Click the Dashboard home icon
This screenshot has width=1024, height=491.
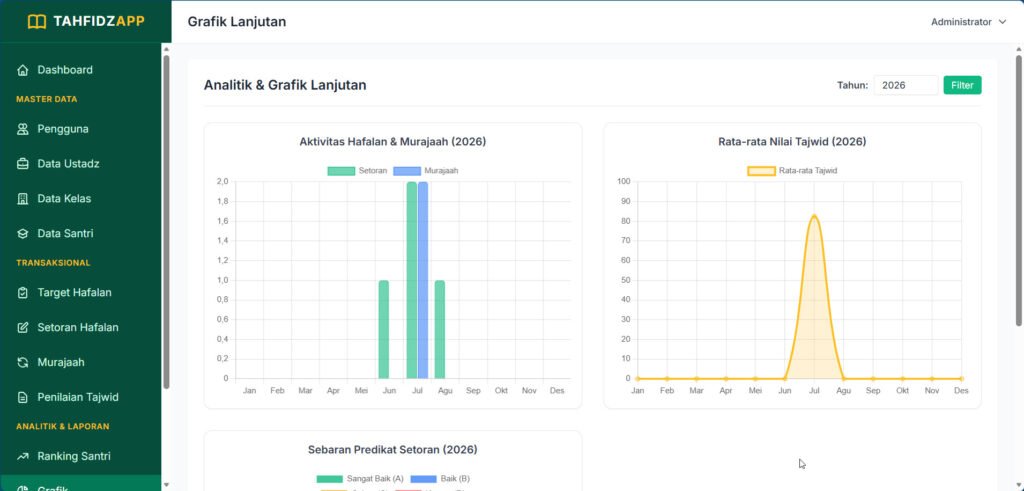click(x=23, y=70)
